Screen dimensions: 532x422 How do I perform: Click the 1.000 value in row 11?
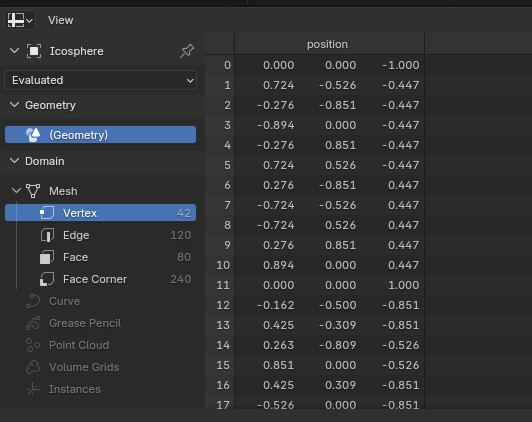point(404,285)
